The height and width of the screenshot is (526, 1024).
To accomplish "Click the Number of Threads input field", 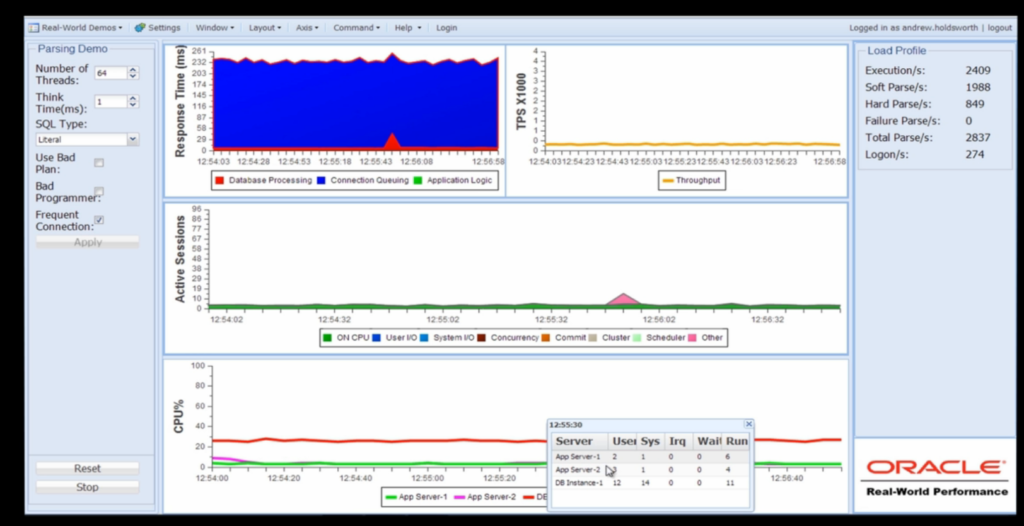I will coord(110,73).
